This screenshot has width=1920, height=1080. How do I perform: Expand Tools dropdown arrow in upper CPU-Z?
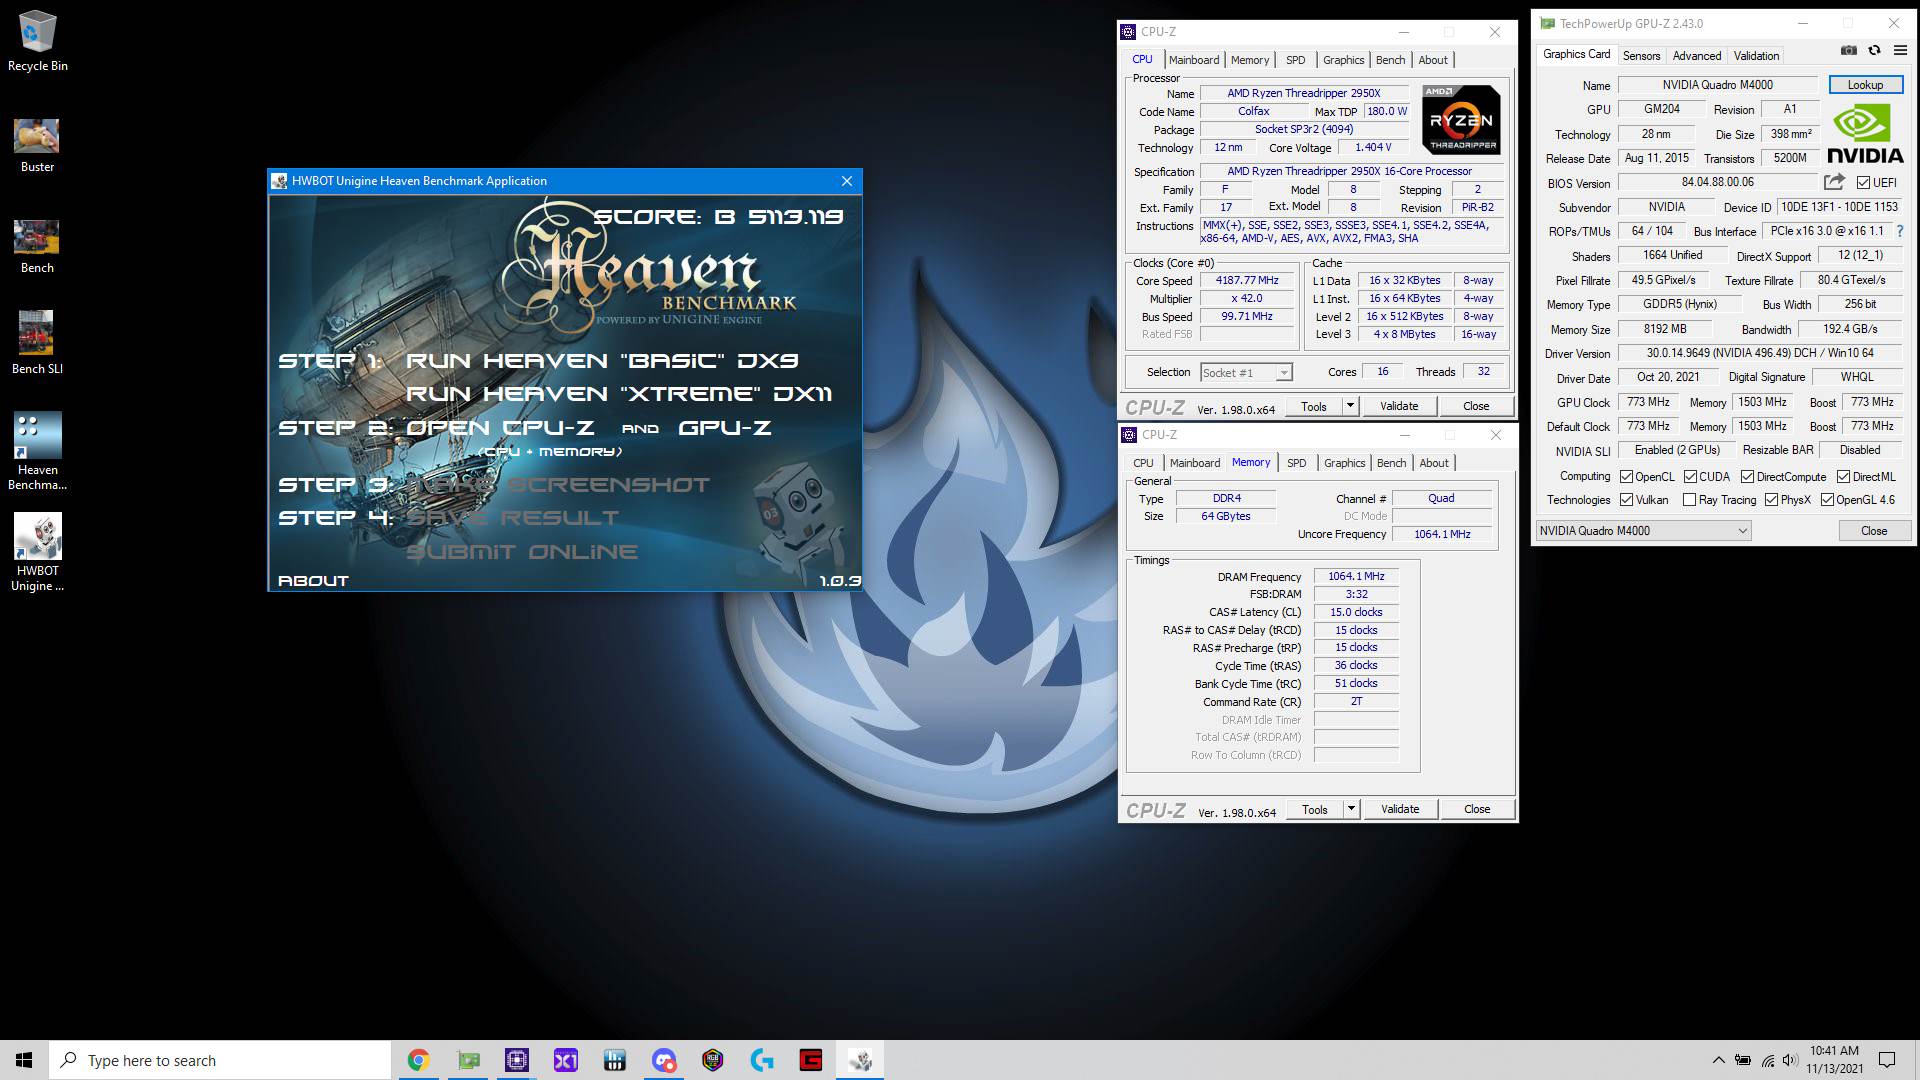click(x=1350, y=406)
